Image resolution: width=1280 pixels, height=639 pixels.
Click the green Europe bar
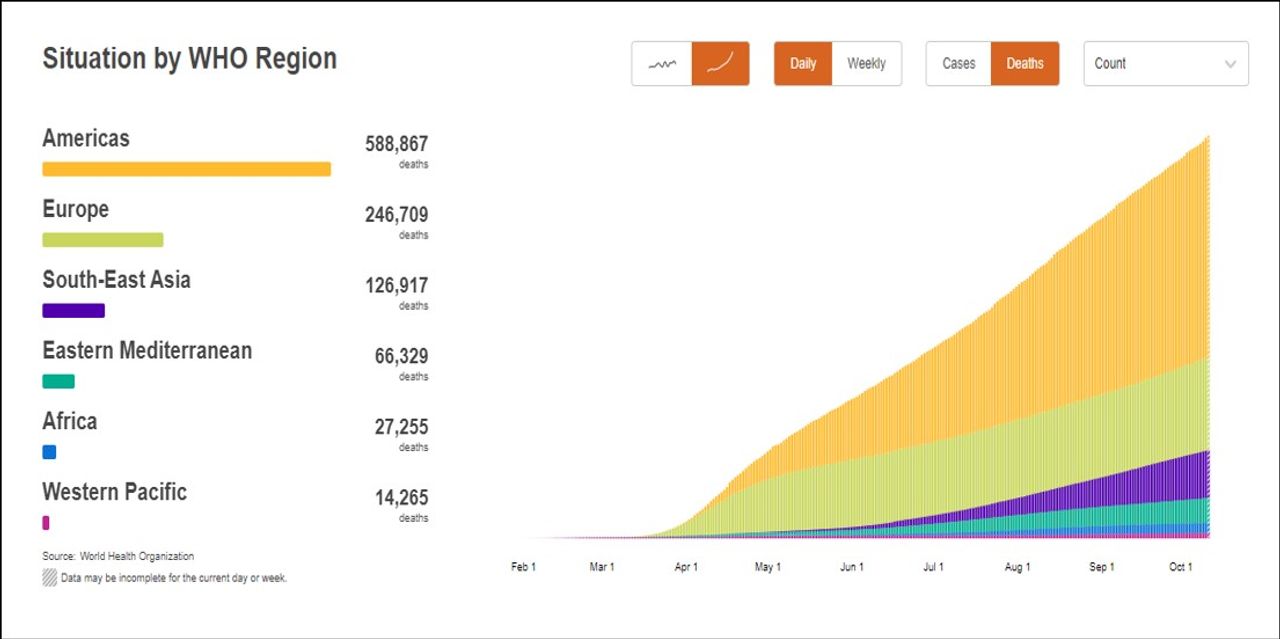tap(102, 240)
